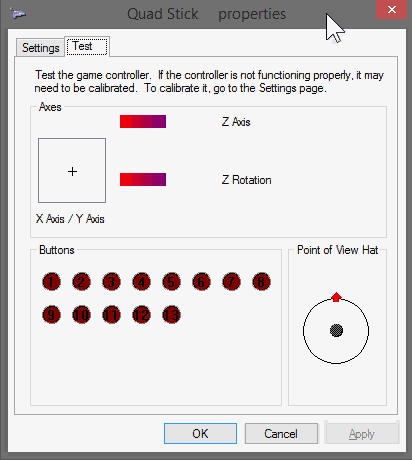Click button indicator 3

pos(111,282)
